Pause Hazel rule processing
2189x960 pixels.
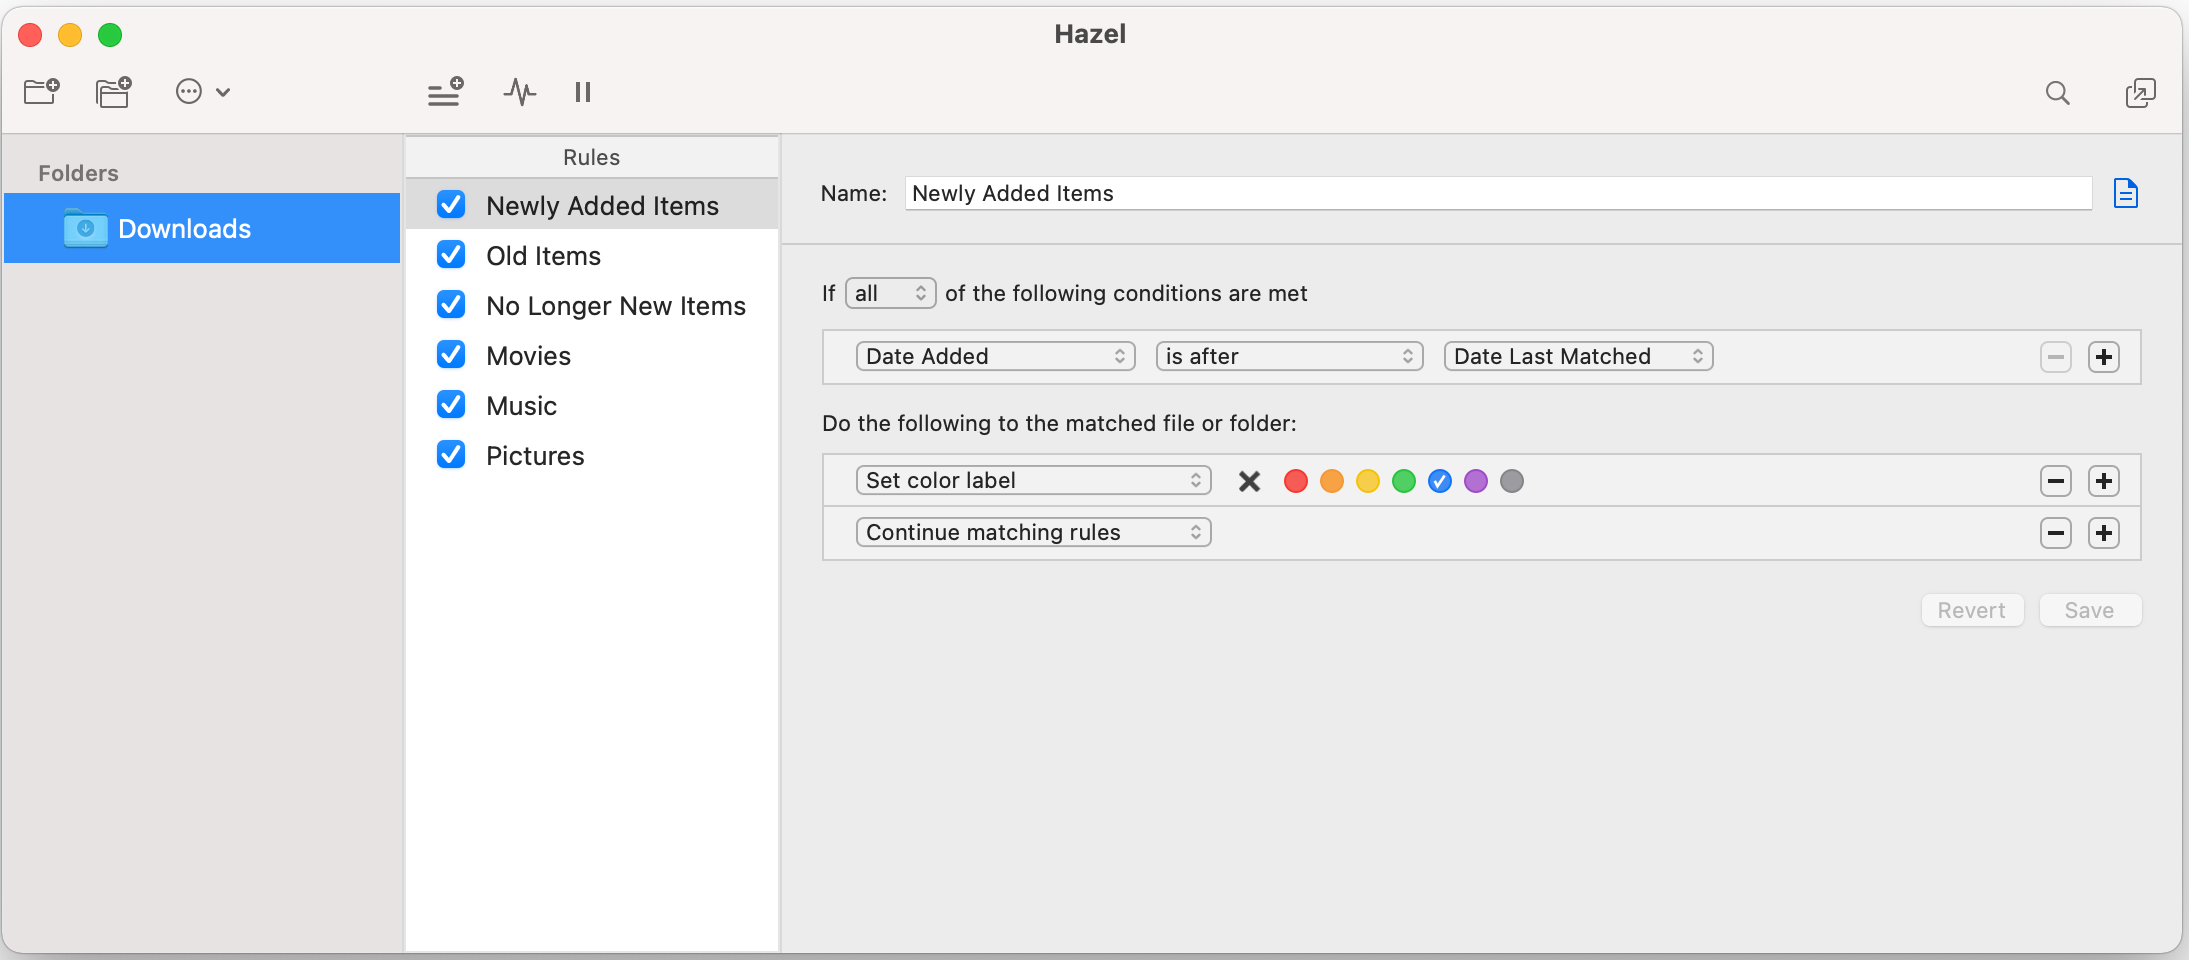pos(583,92)
